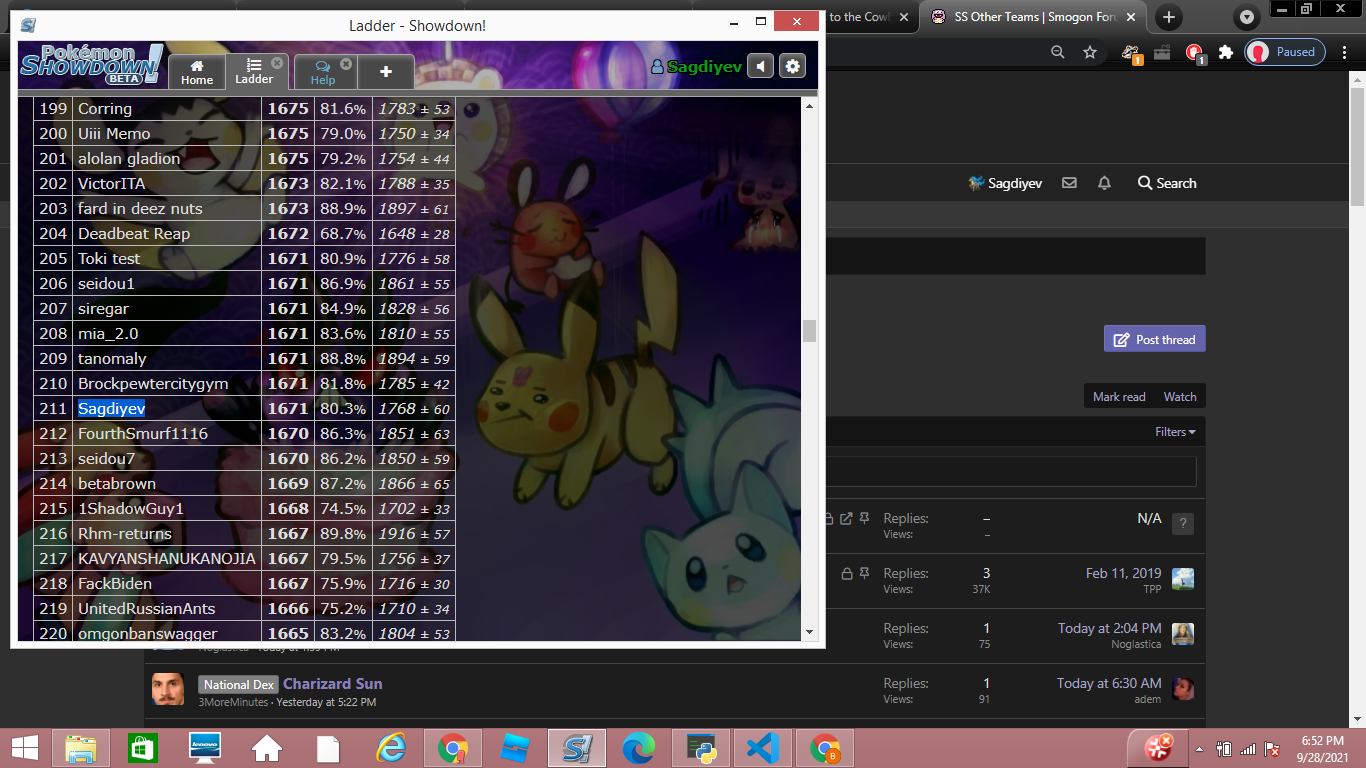Show hidden tray icons arrow

coord(1199,748)
